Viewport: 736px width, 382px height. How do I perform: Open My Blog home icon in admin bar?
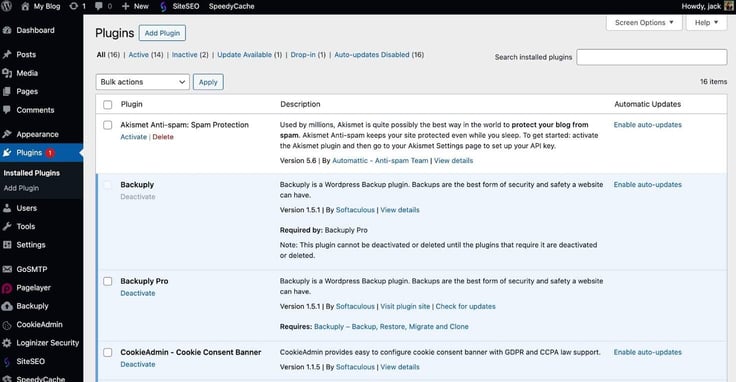tap(25, 6)
